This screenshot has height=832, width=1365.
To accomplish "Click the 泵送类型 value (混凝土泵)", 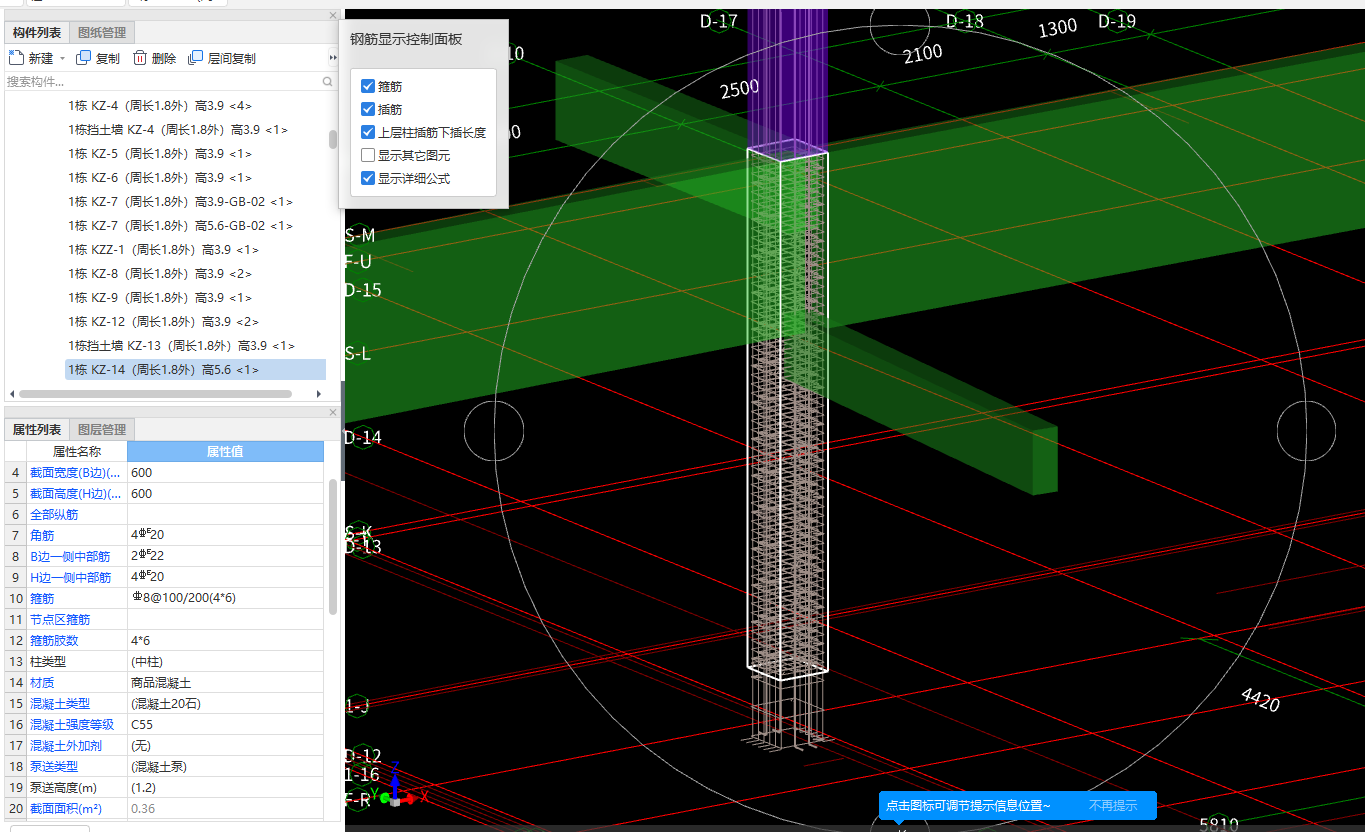I will pos(225,766).
